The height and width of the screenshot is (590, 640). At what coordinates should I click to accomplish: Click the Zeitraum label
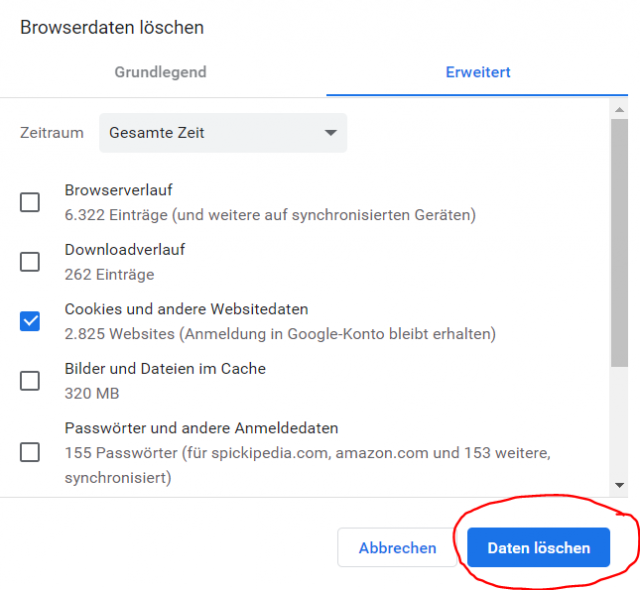(52, 133)
